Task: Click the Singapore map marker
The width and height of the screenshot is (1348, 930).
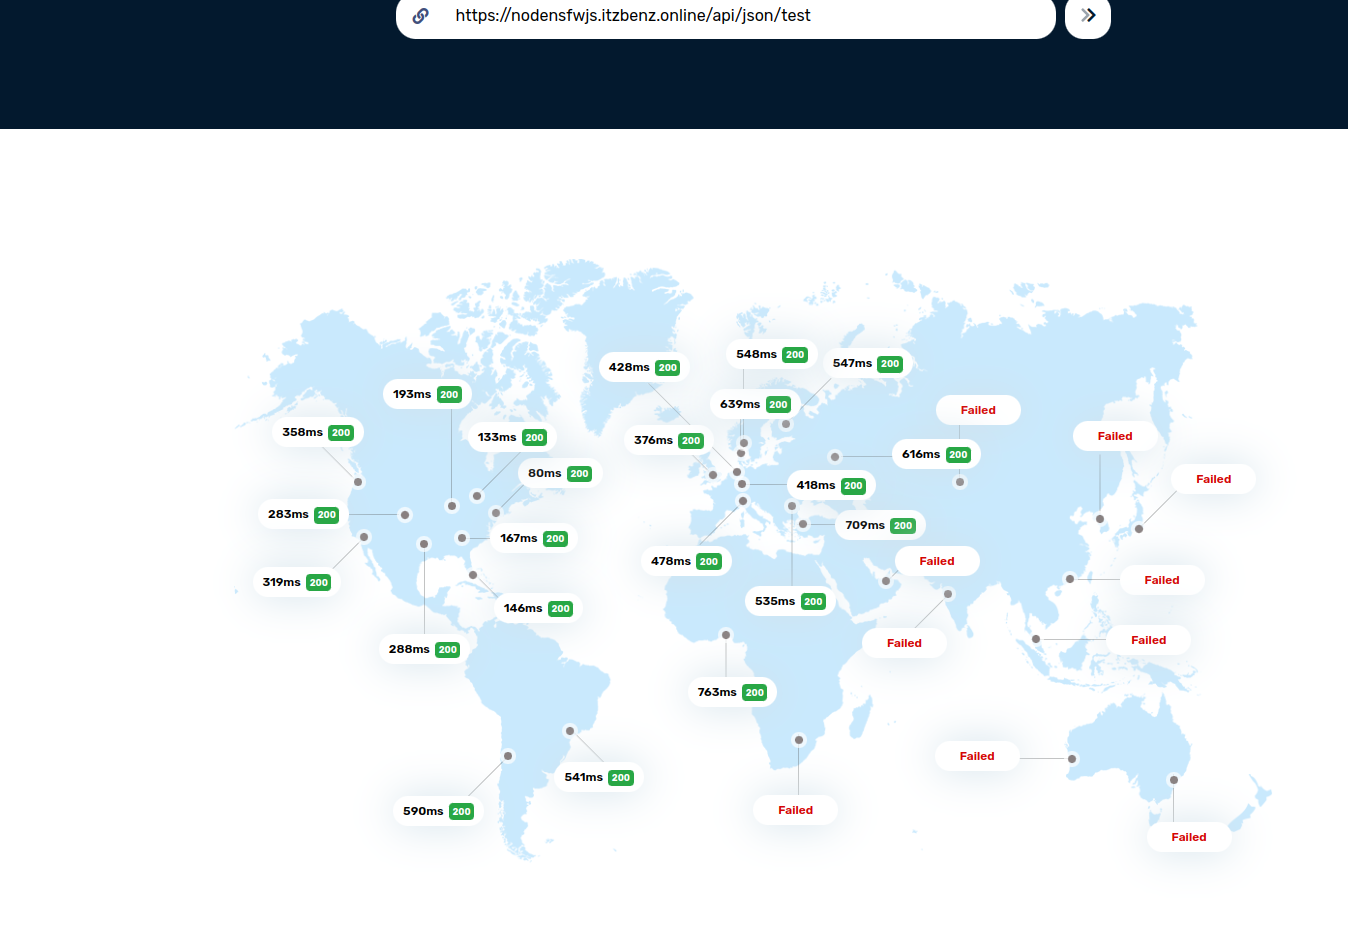Action: click(x=1036, y=639)
